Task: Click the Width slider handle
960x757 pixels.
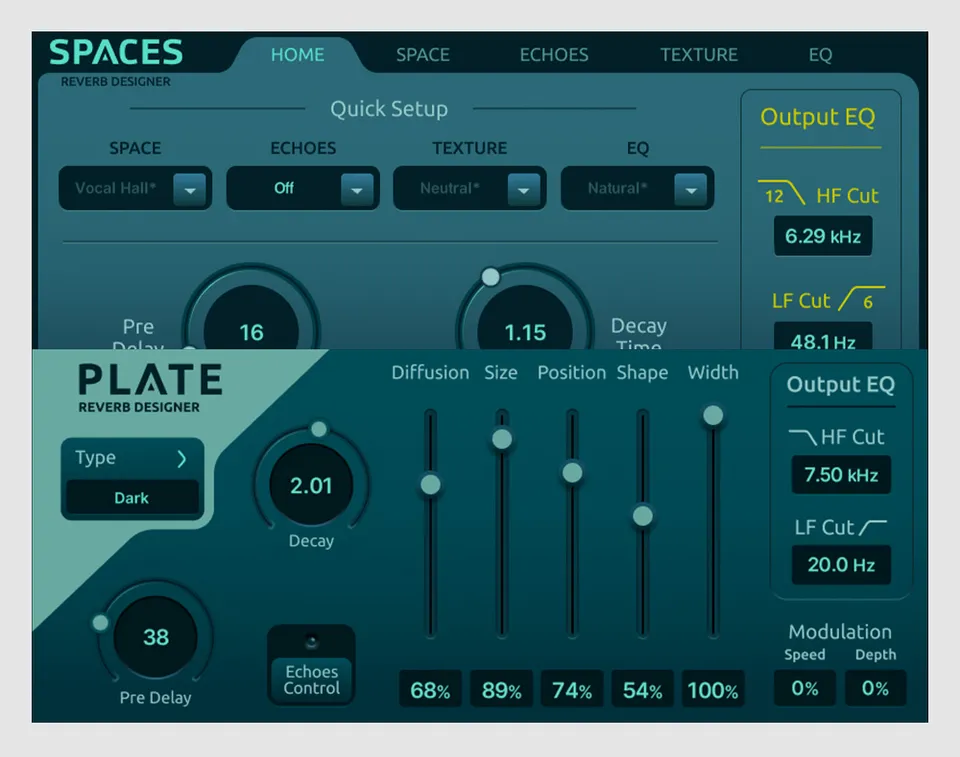Action: (713, 415)
